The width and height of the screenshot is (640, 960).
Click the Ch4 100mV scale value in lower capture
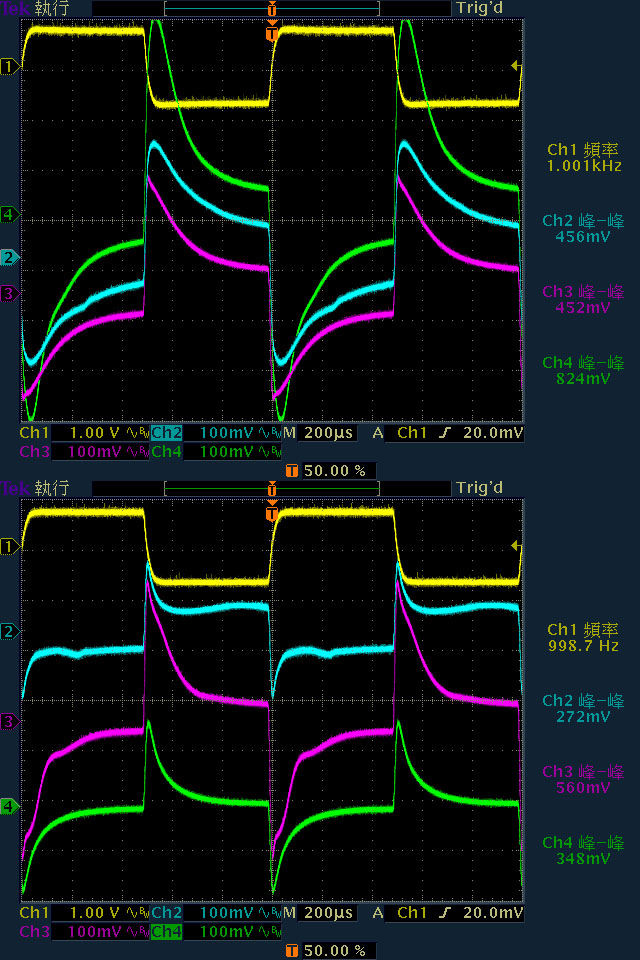coord(226,931)
